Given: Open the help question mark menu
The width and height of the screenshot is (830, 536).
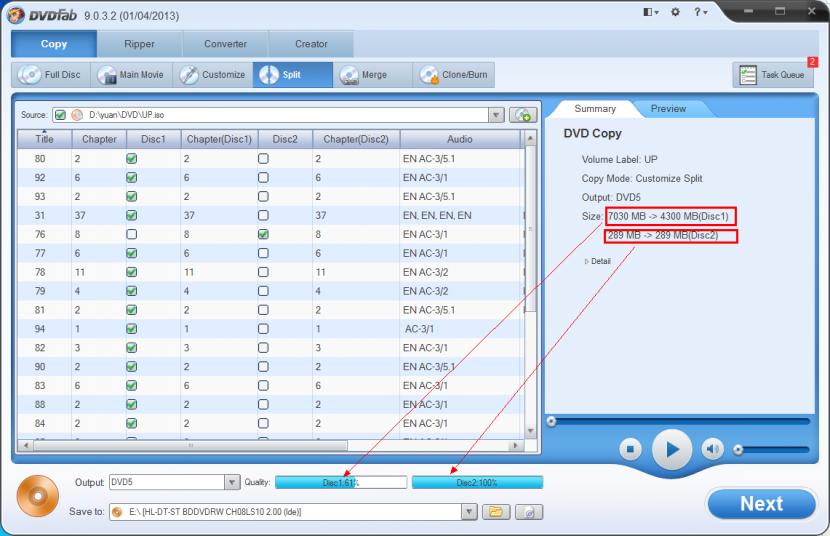Looking at the screenshot, I should pos(700,12).
